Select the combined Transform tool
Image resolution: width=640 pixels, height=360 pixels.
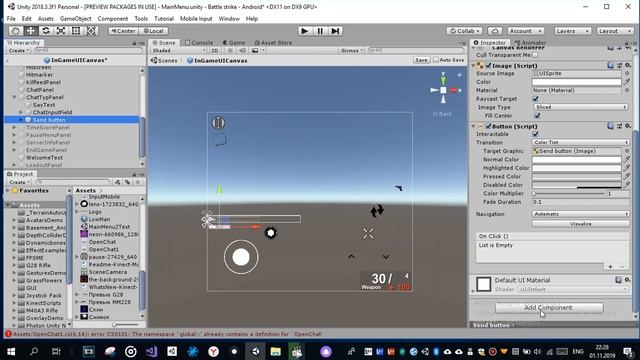pyautogui.click(x=91, y=31)
